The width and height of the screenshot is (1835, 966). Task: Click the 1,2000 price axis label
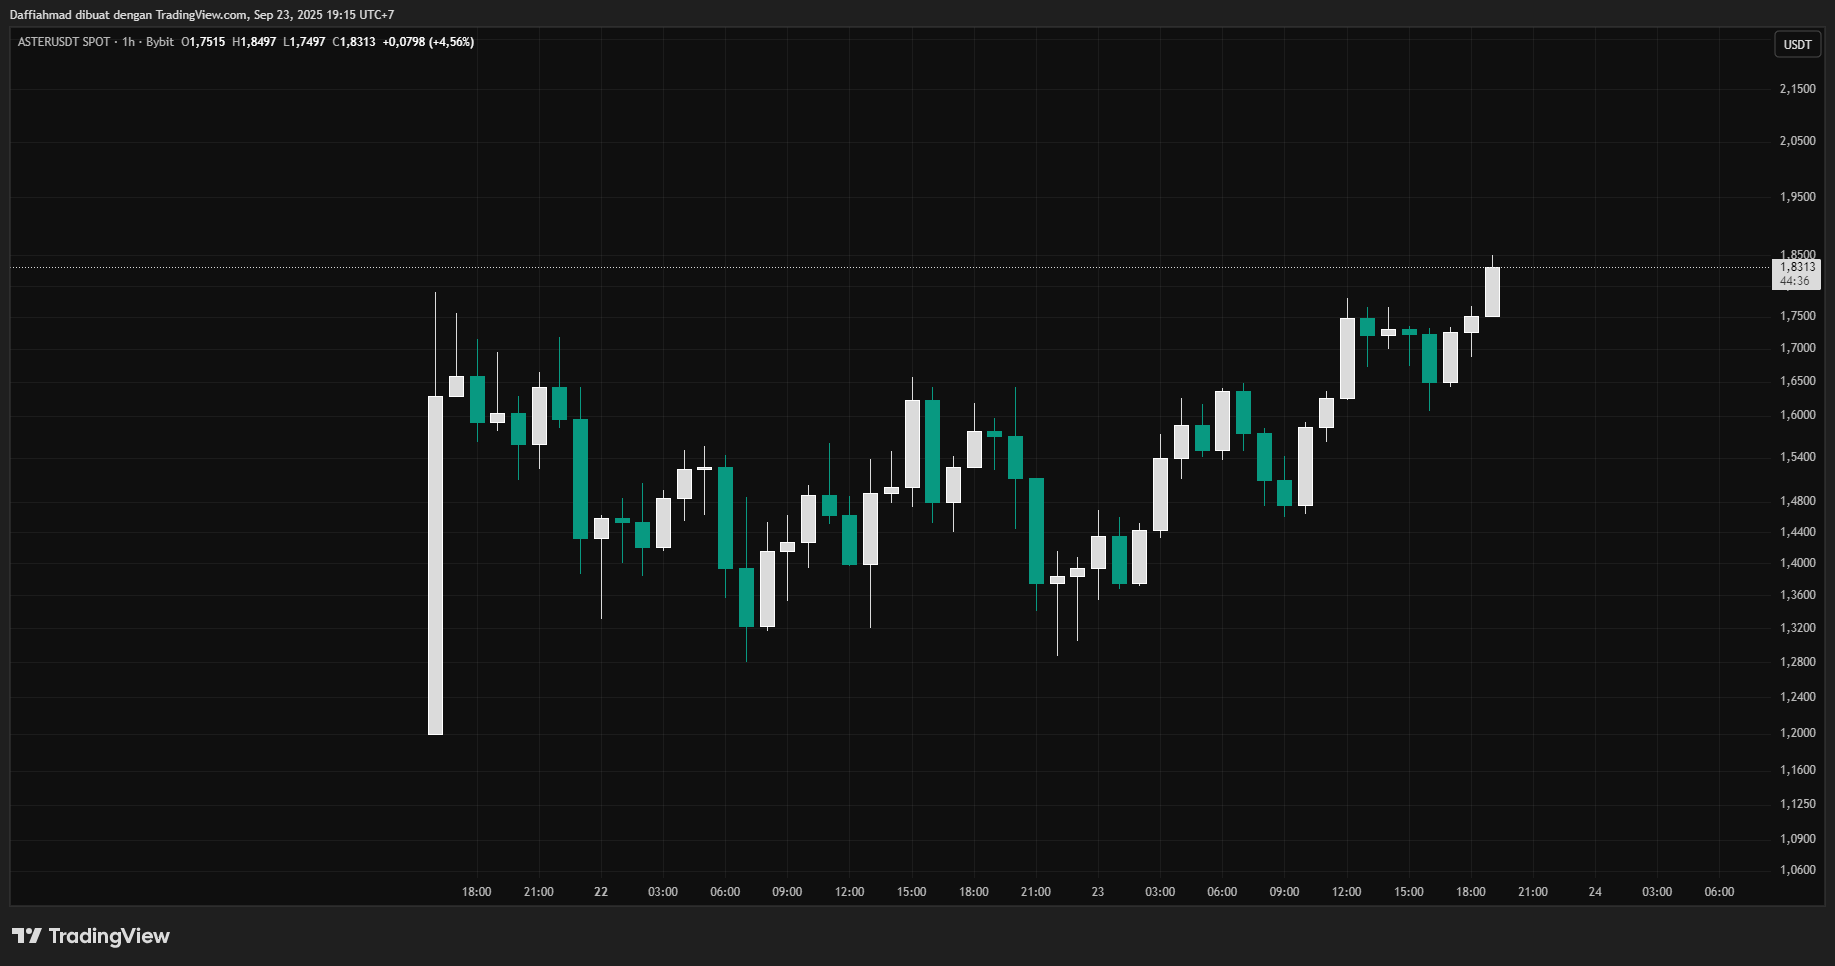(1797, 733)
